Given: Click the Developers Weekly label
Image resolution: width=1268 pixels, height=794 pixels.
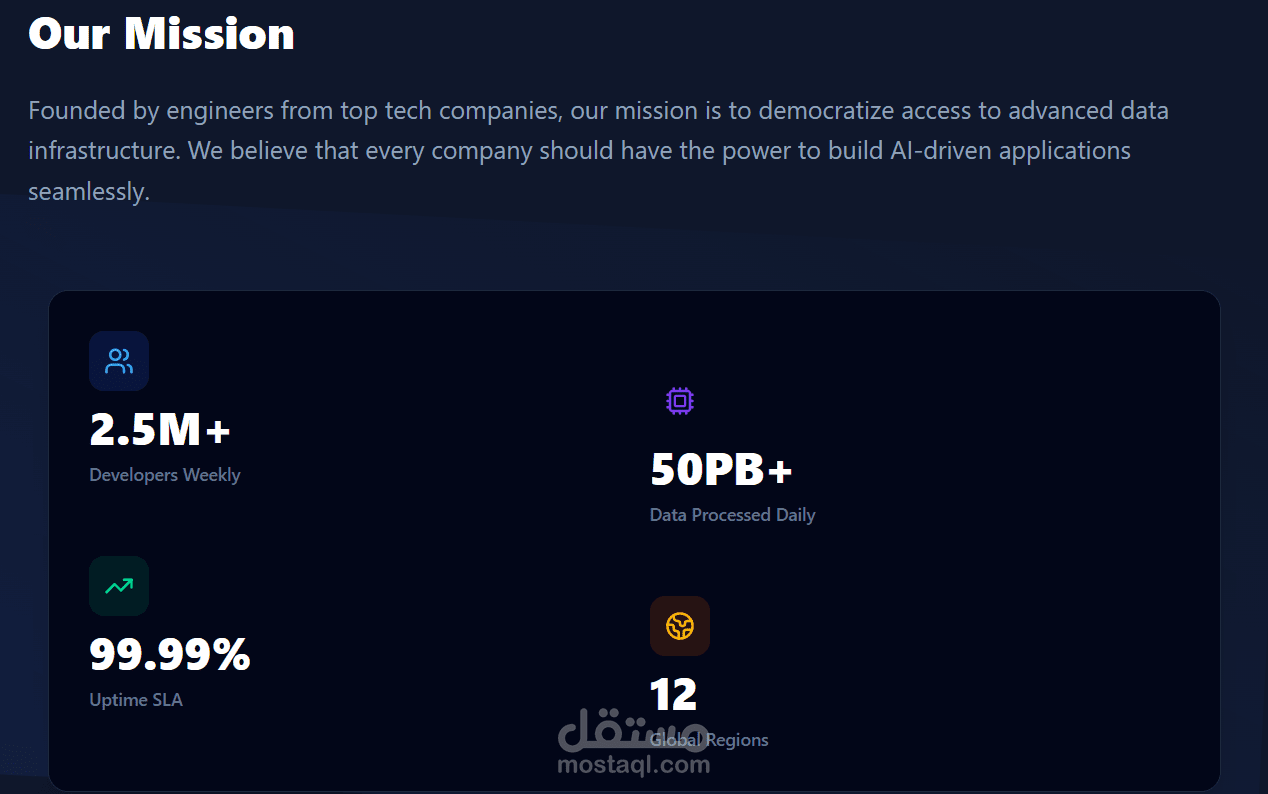Looking at the screenshot, I should coord(165,475).
